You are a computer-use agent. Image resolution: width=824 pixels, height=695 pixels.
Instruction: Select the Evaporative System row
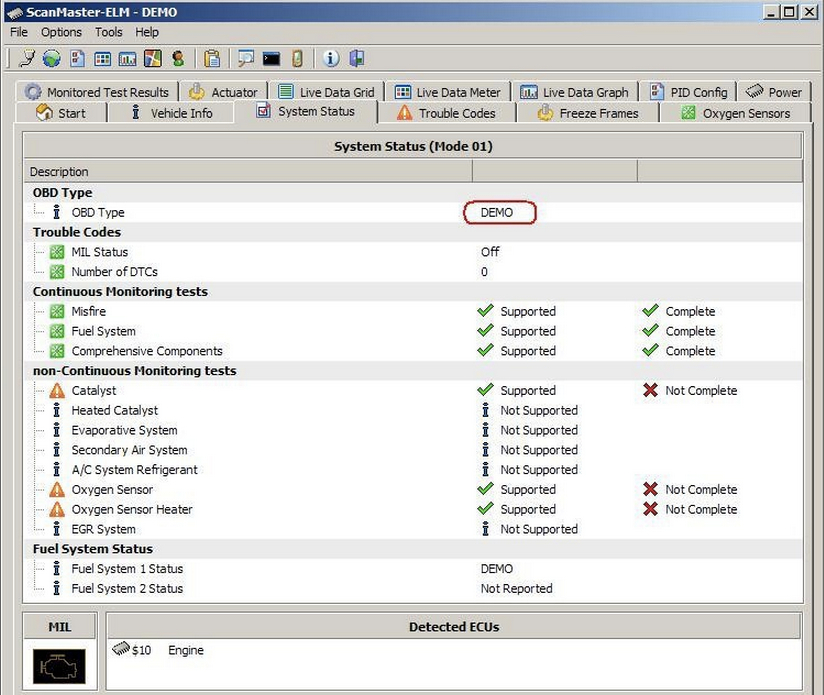pos(413,430)
